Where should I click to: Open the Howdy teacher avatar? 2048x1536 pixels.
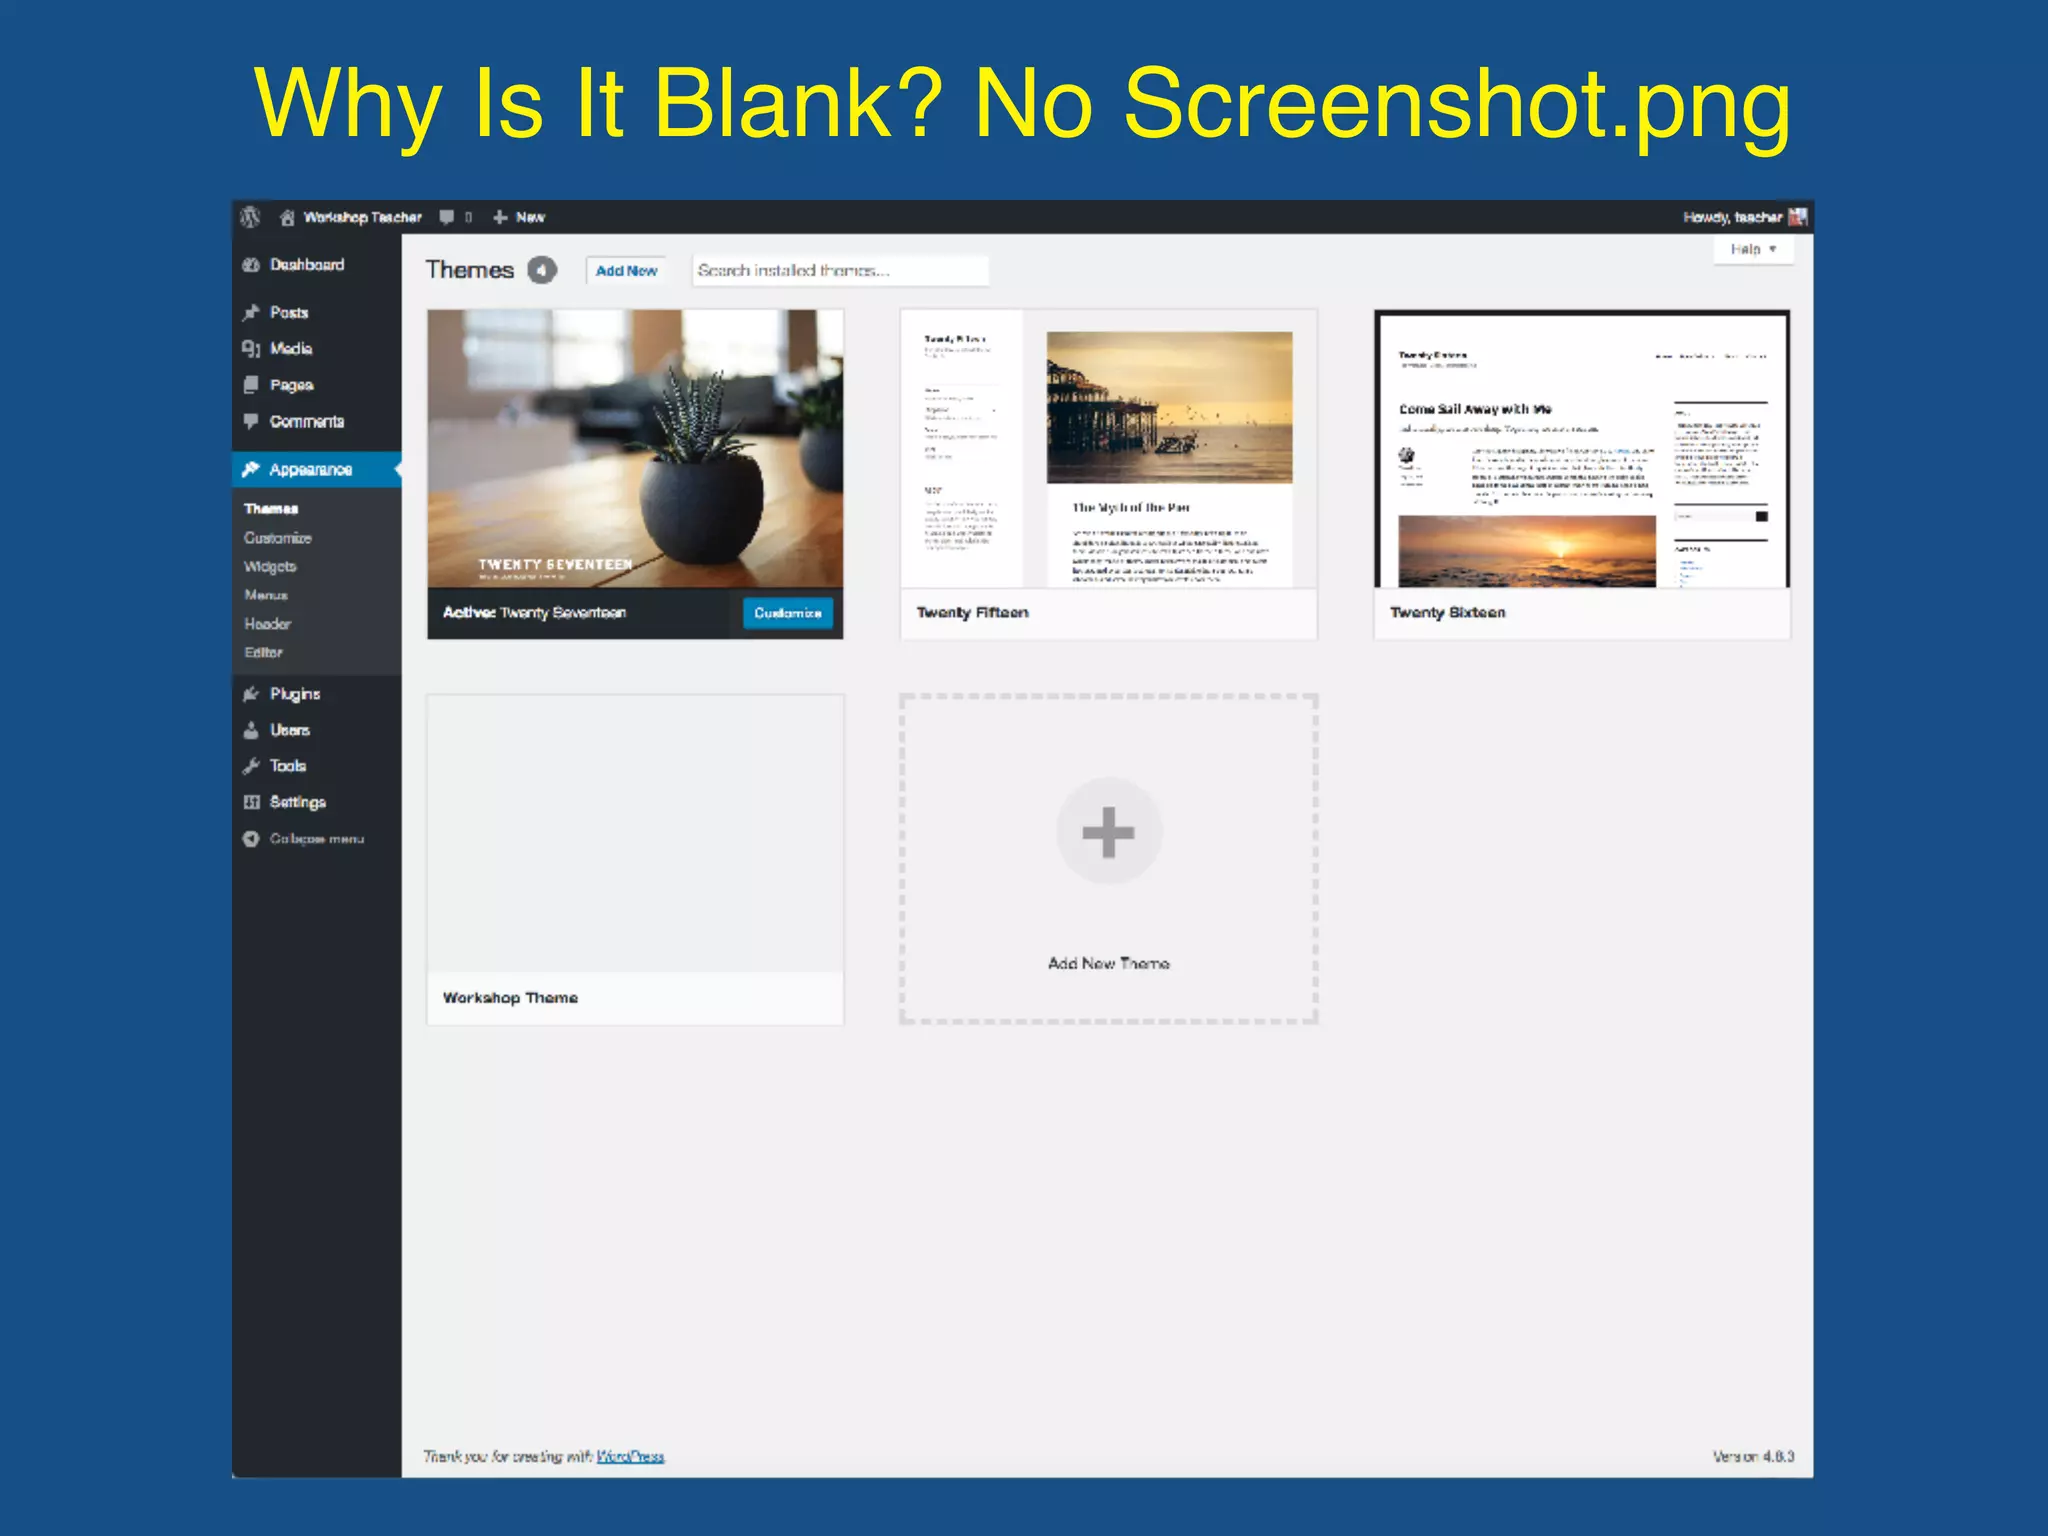[1797, 217]
